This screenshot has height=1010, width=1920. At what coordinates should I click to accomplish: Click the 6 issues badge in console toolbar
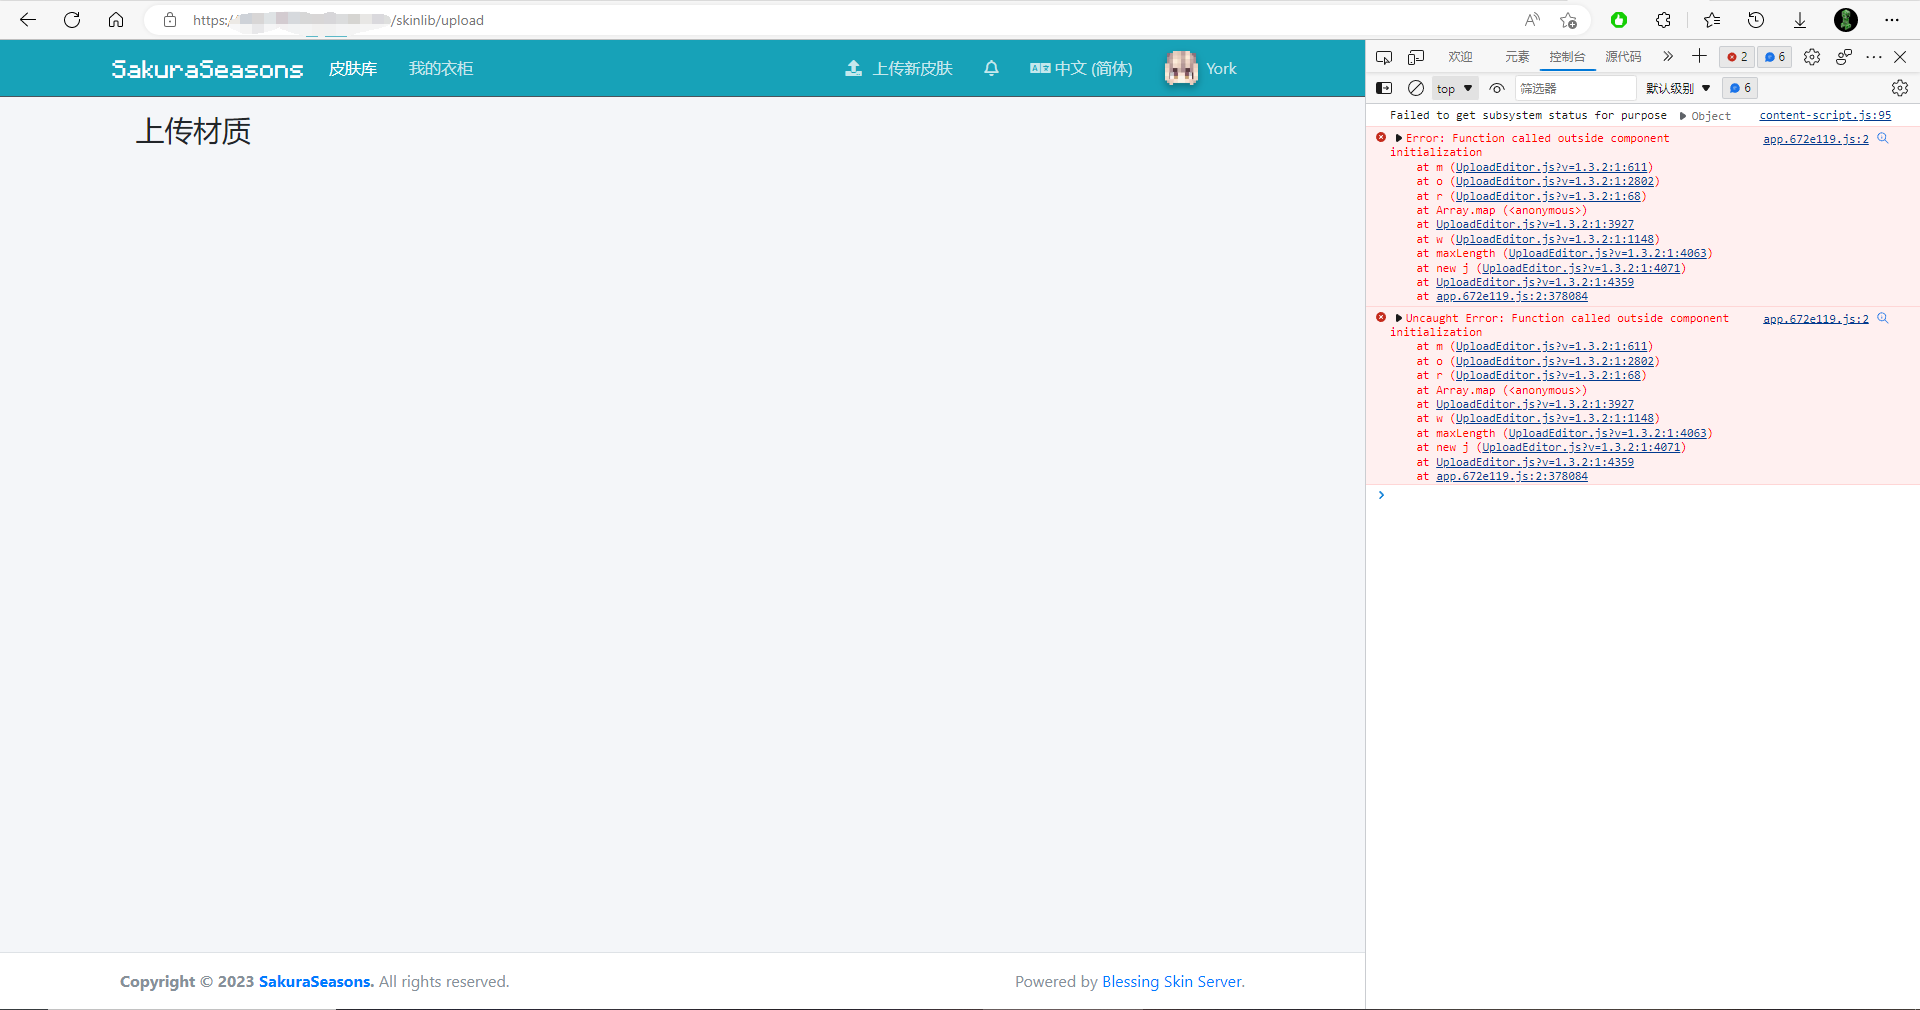1740,88
